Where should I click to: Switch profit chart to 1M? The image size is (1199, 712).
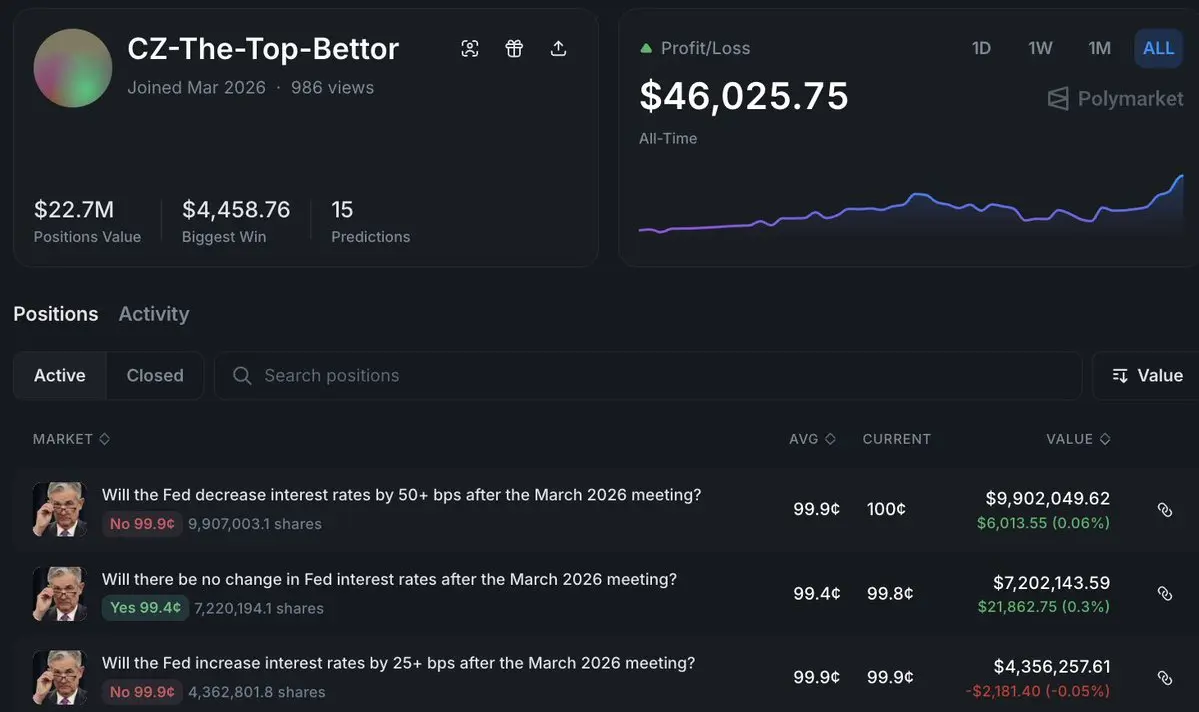pyautogui.click(x=1099, y=48)
